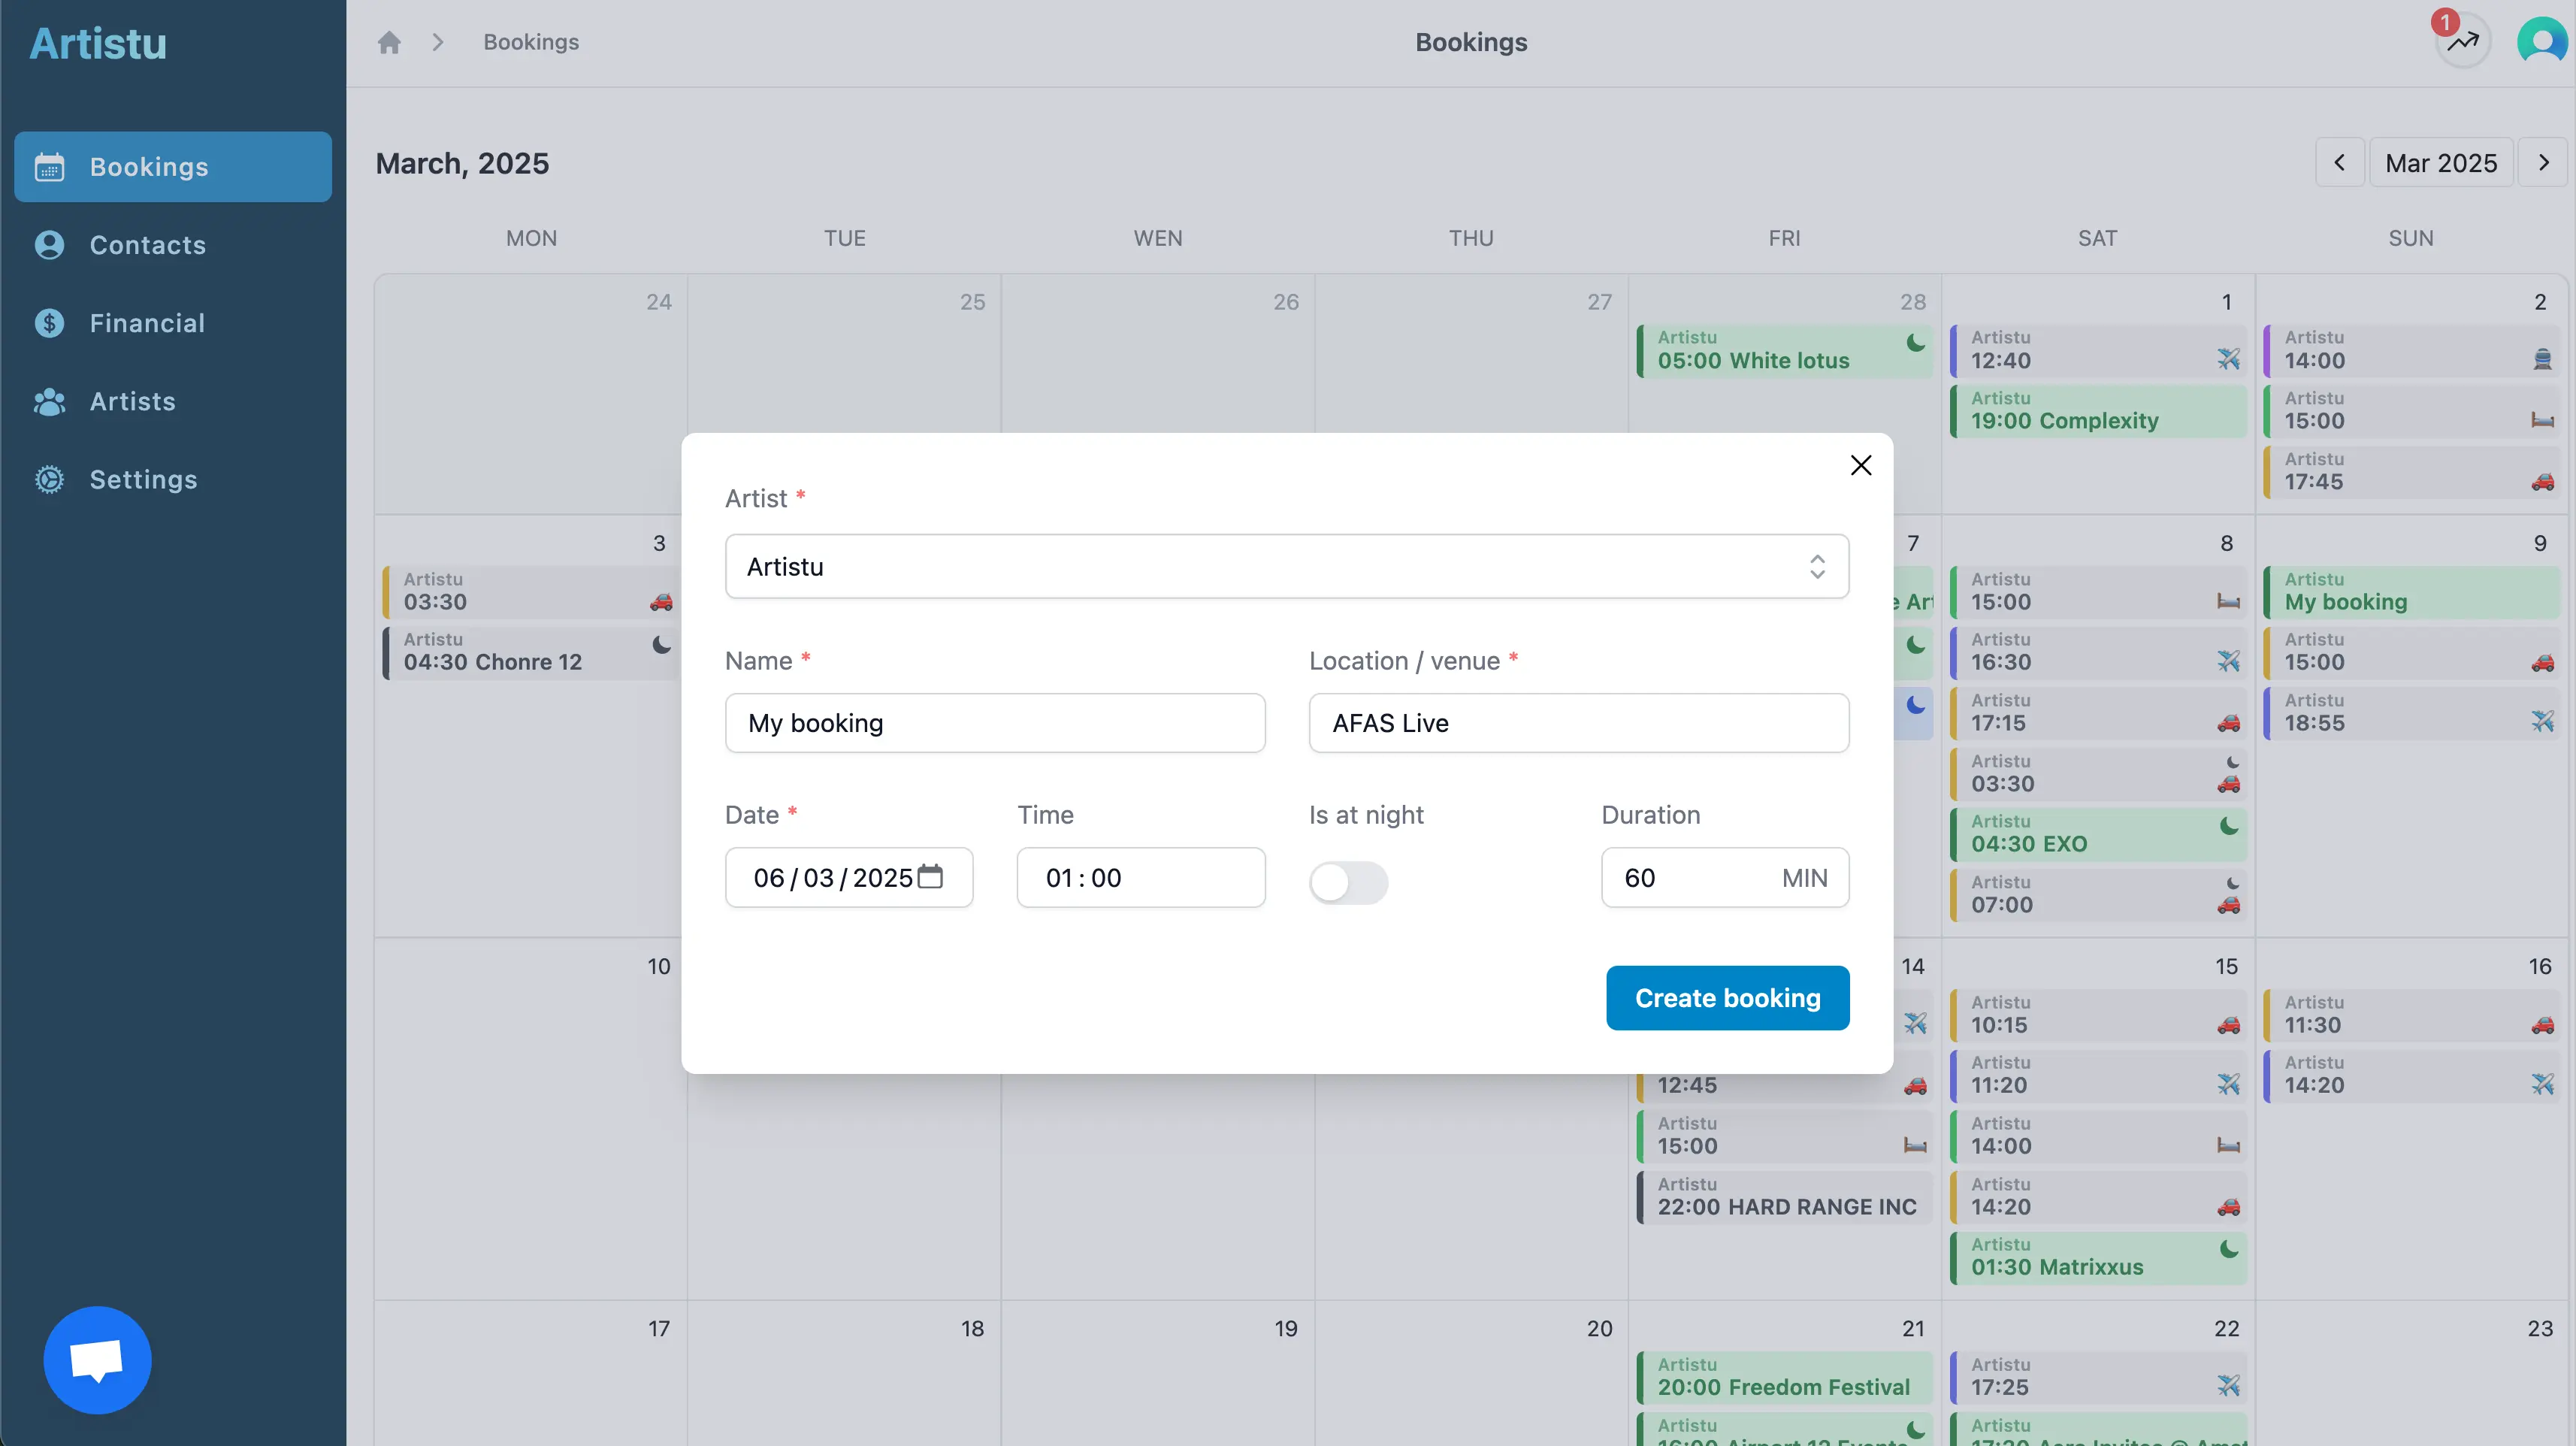The image size is (2576, 1446).
Task: Click the Bookings breadcrumb link
Action: tap(531, 42)
